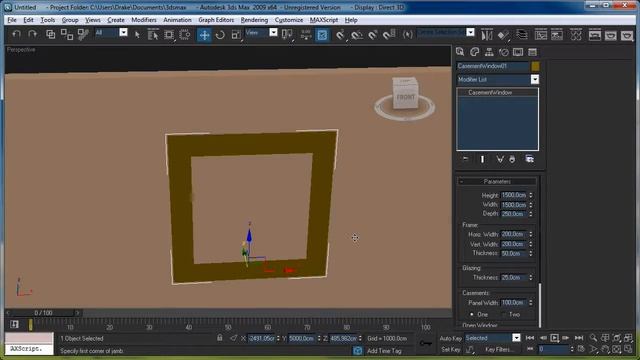Select the Two casements radio button
This screenshot has height=360, width=640.
(504, 314)
